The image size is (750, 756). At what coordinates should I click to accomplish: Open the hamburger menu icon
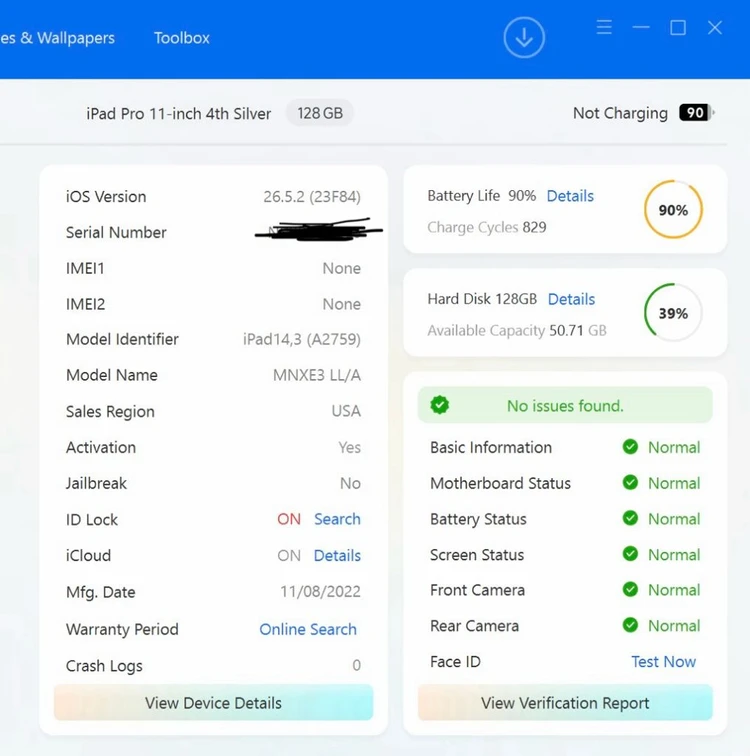[604, 27]
